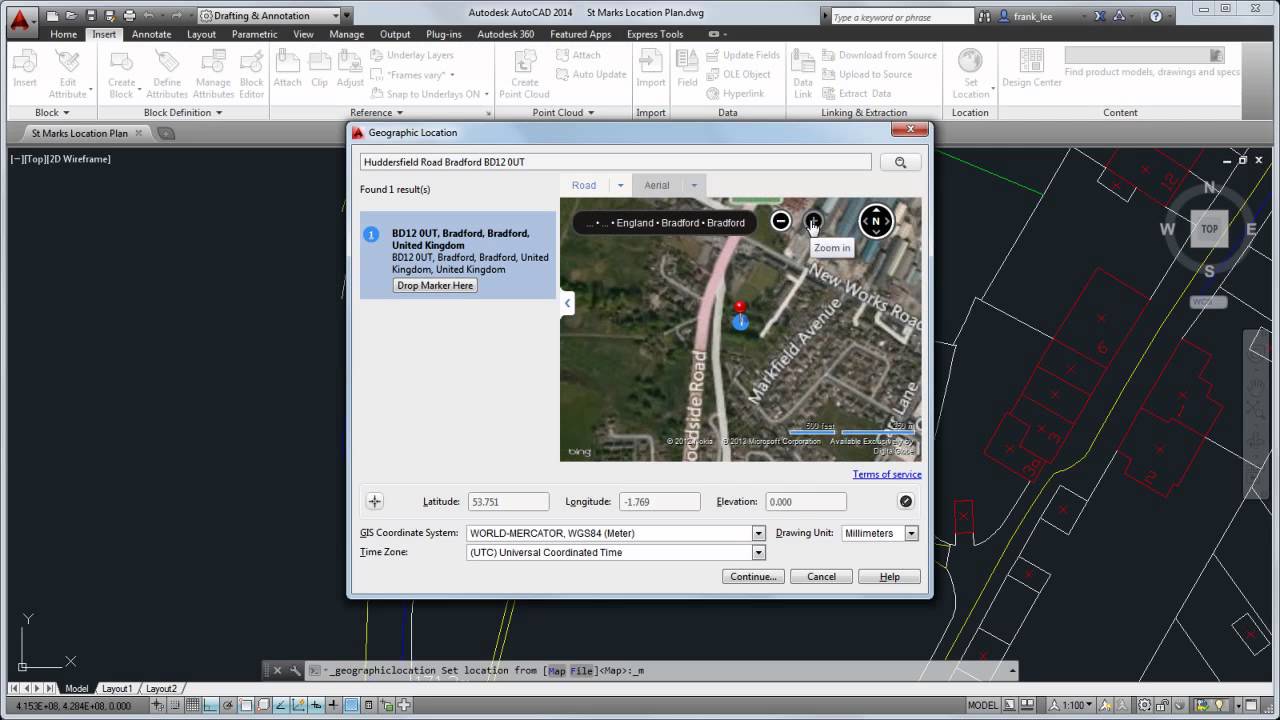
Task: Click the Help question mark icon in title bar
Action: tap(1156, 16)
